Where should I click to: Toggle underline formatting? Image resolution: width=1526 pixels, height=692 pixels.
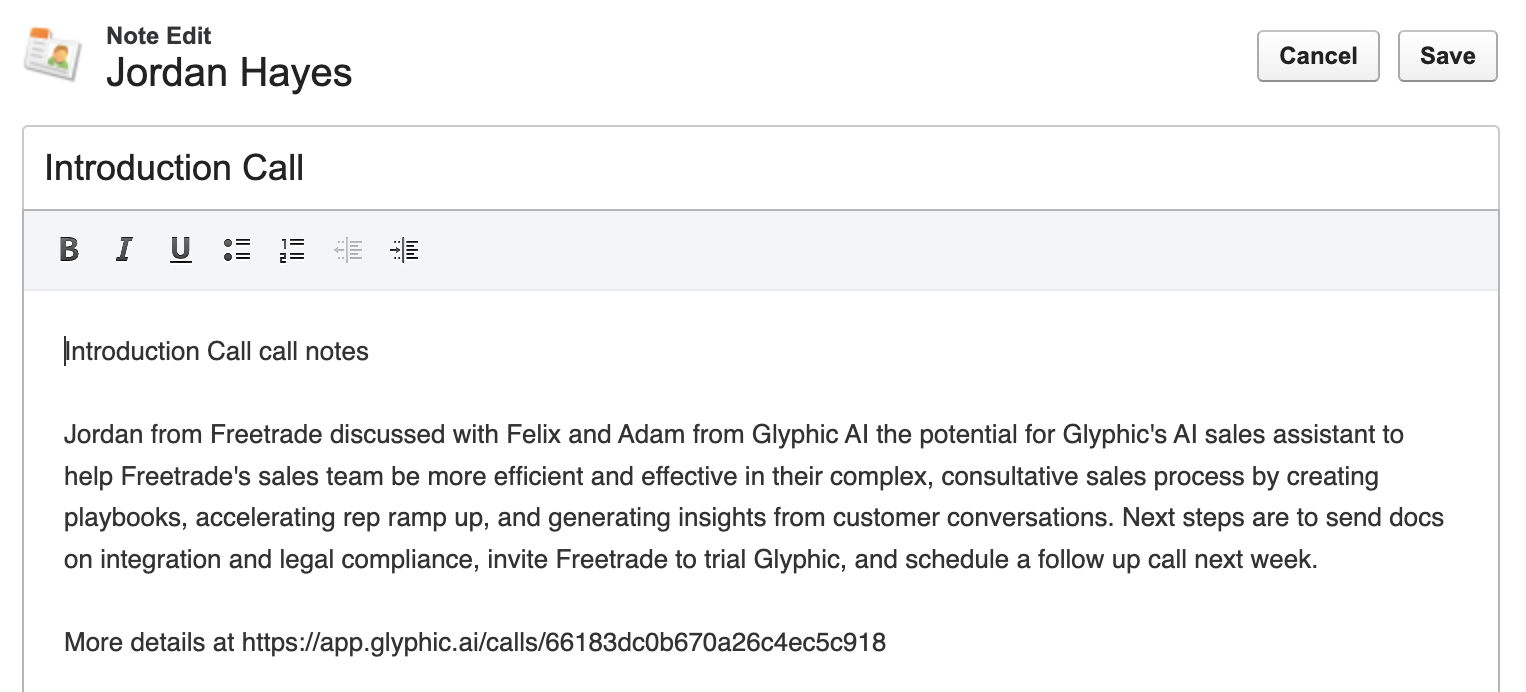(x=180, y=249)
